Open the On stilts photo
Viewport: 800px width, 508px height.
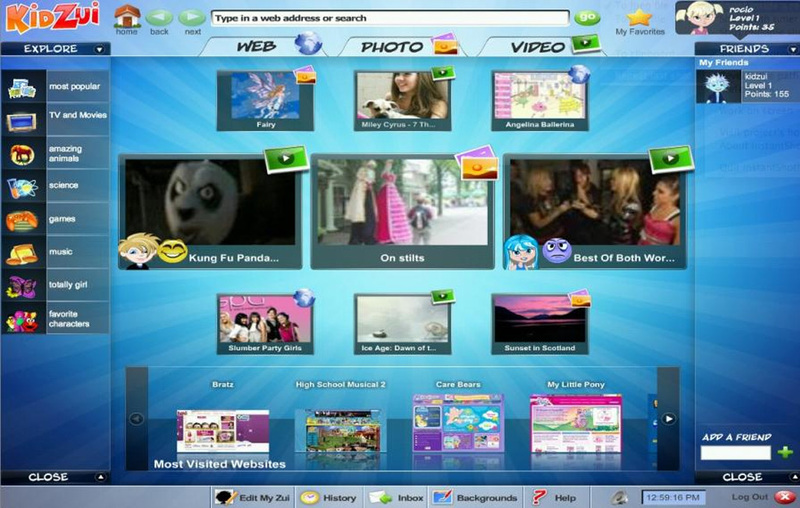pyautogui.click(x=403, y=212)
